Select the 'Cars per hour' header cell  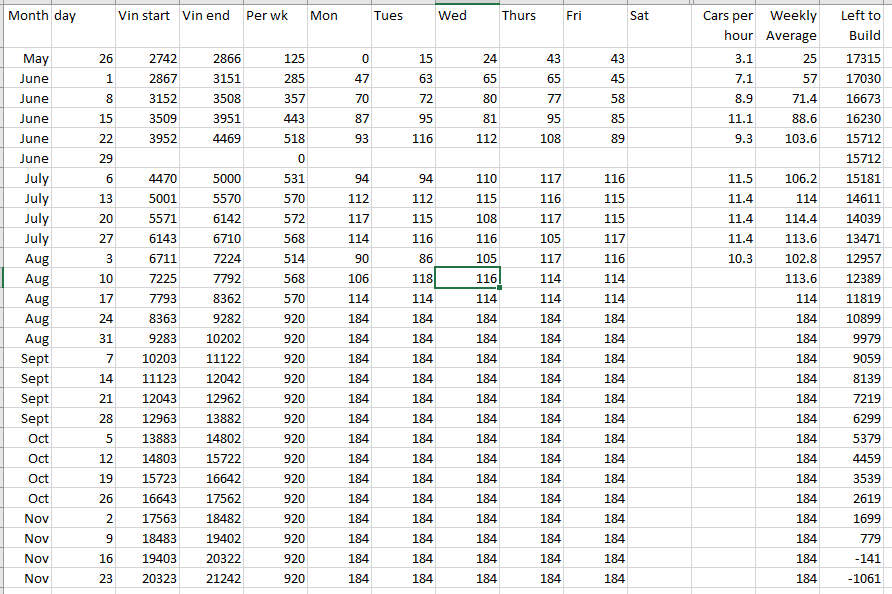coord(724,26)
